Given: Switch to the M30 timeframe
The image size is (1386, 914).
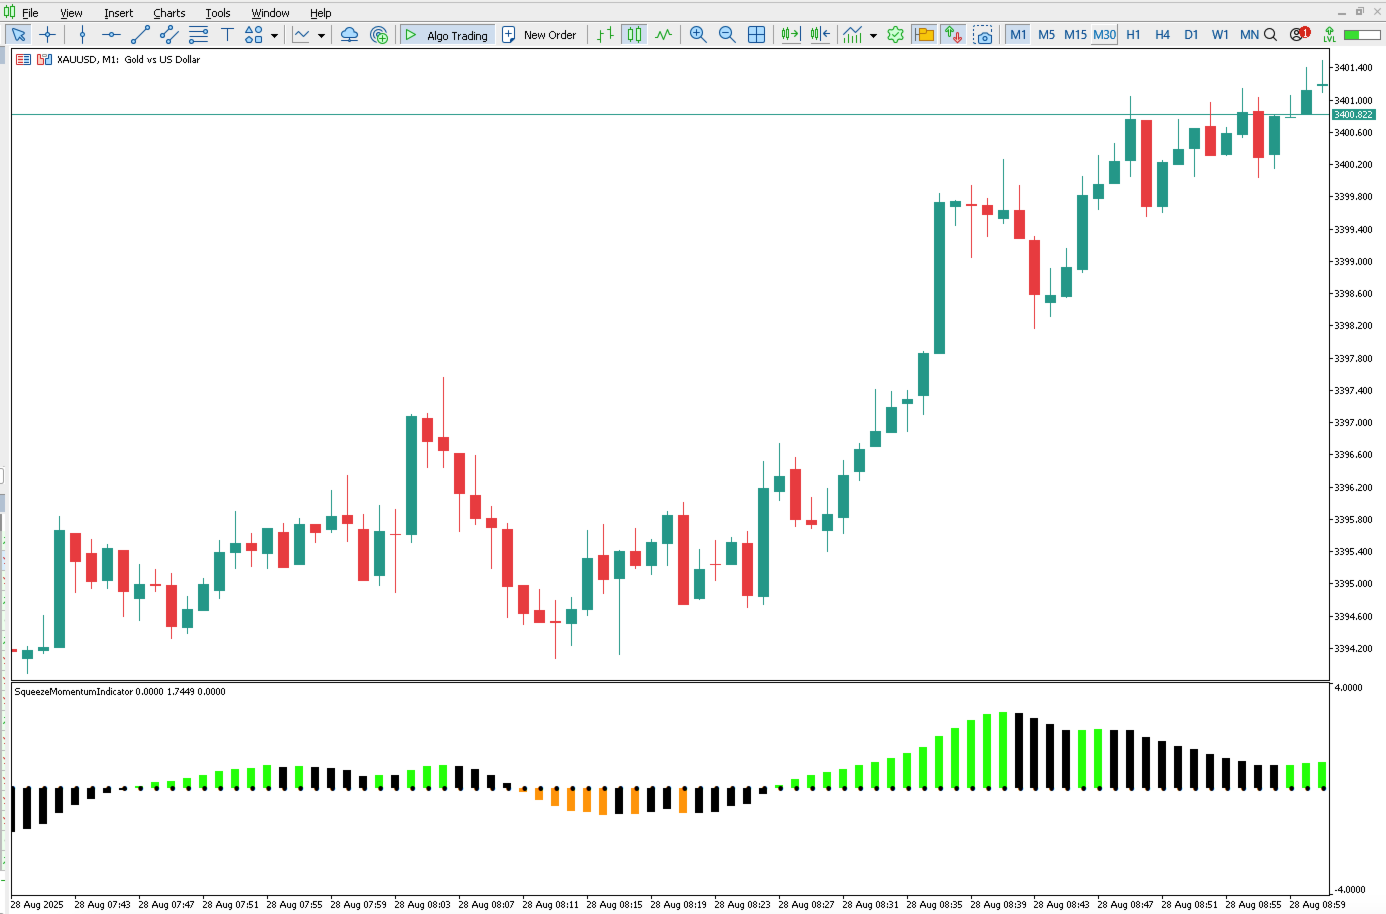Looking at the screenshot, I should (x=1104, y=35).
